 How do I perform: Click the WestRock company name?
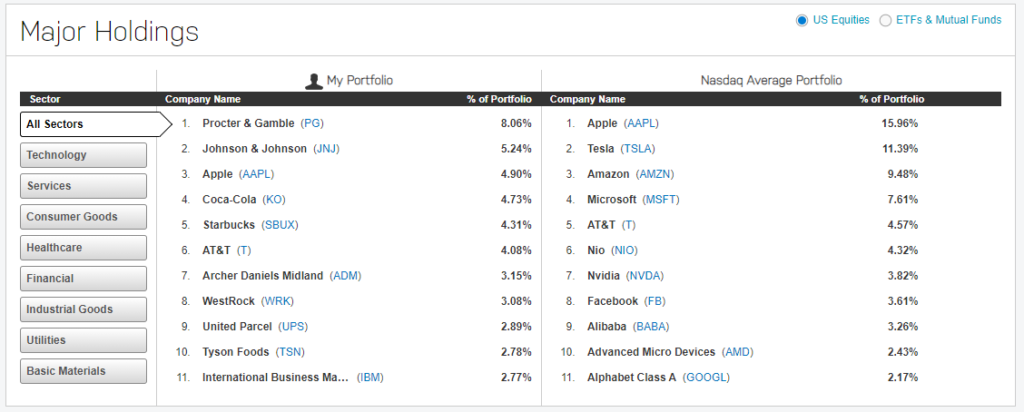pos(229,301)
